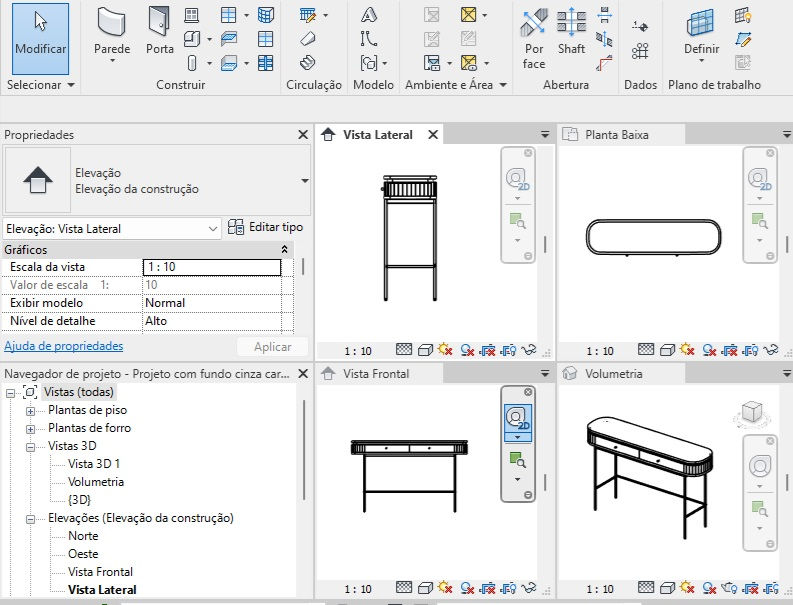The height and width of the screenshot is (605, 793).
Task: Select the reference plane tool icon
Action: pos(743,39)
